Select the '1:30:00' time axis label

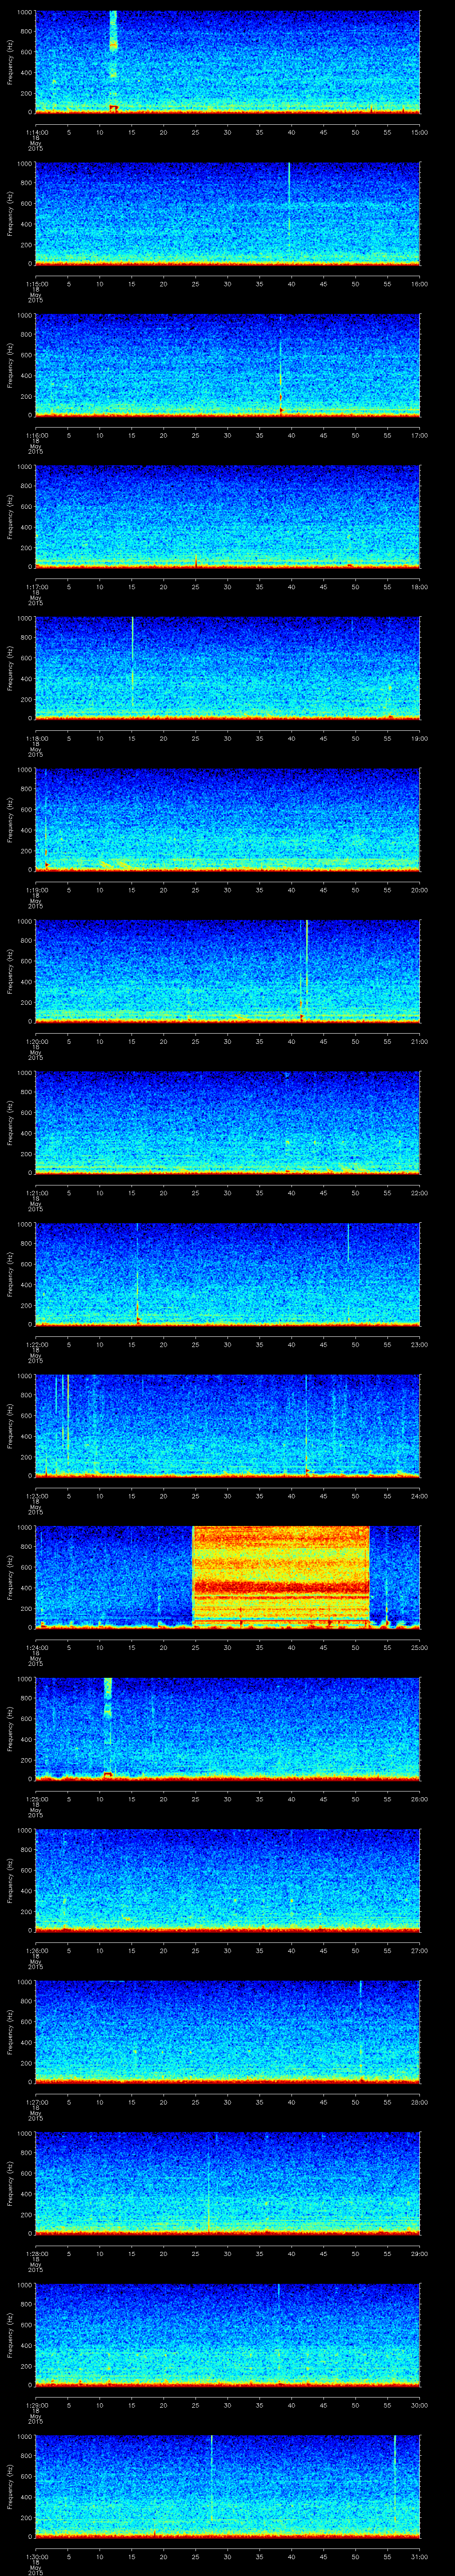click(36, 2556)
